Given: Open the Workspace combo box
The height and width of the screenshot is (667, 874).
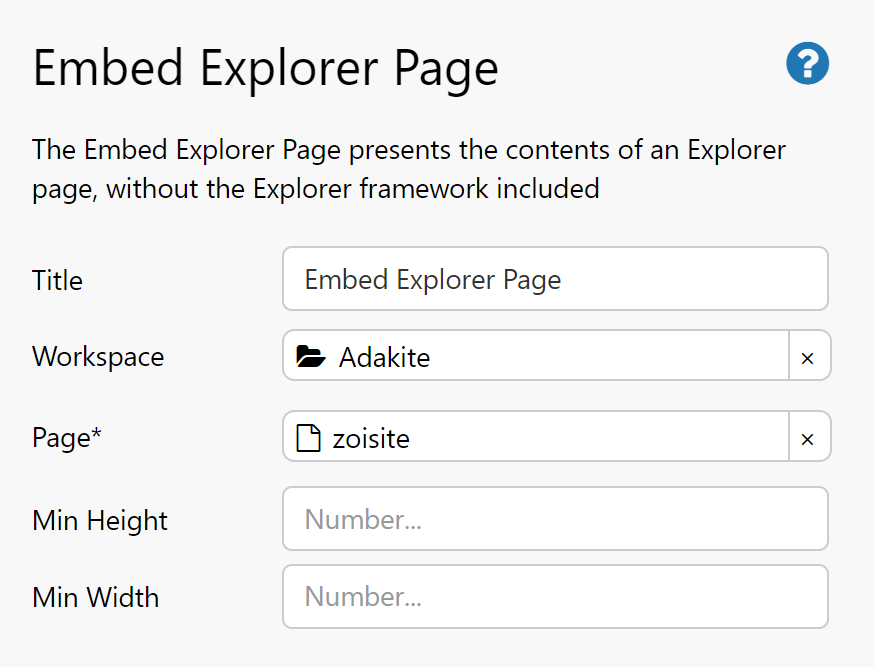Looking at the screenshot, I should pos(560,357).
